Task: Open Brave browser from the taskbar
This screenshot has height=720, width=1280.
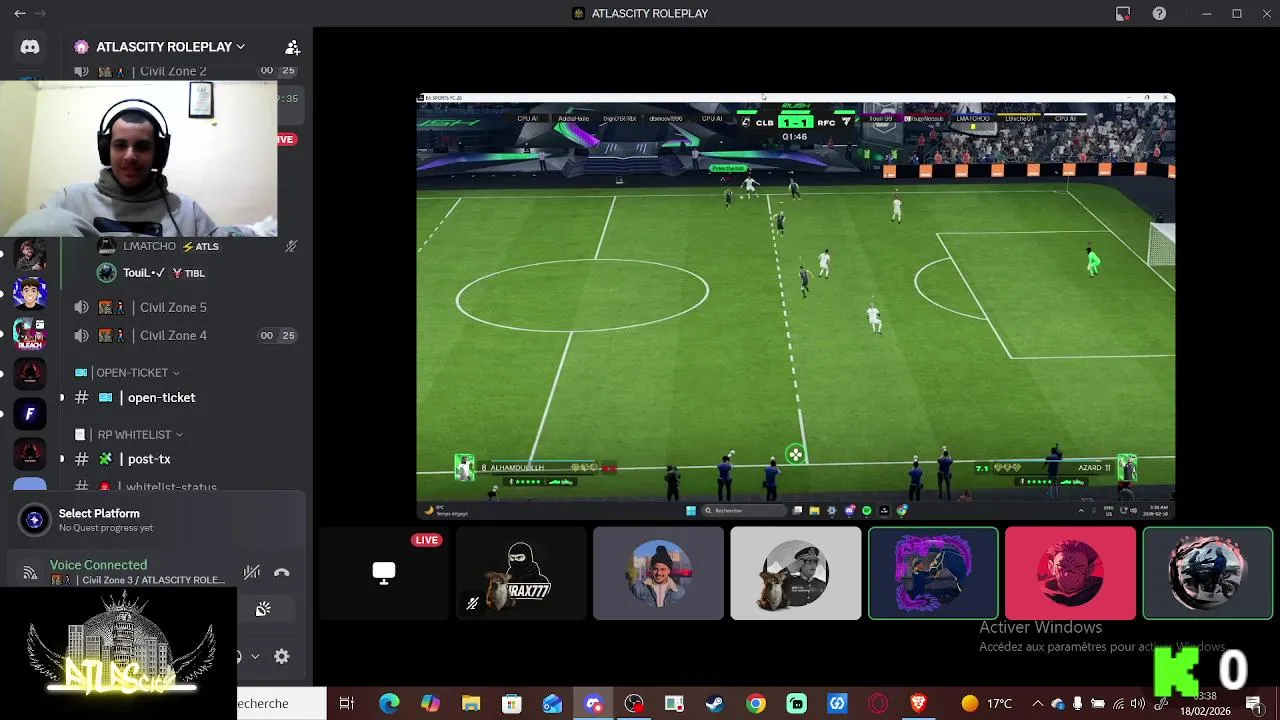Action: click(919, 703)
